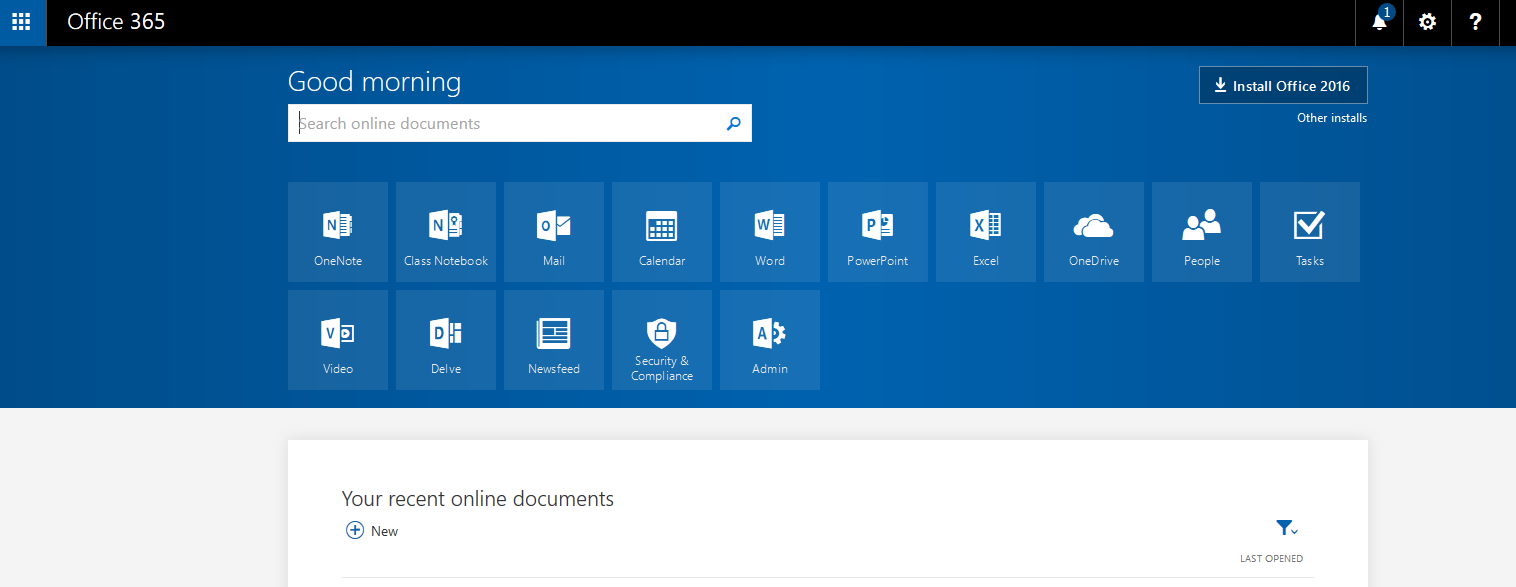Click the Install Office 2016 button
This screenshot has height=587, width=1516.
(1283, 85)
